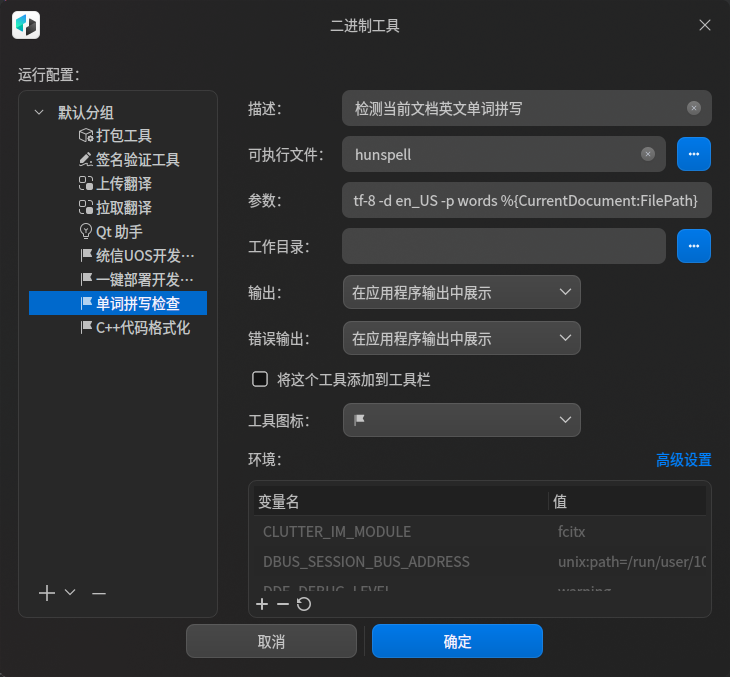
Task: Click into the 参数 arguments field
Action: point(526,200)
